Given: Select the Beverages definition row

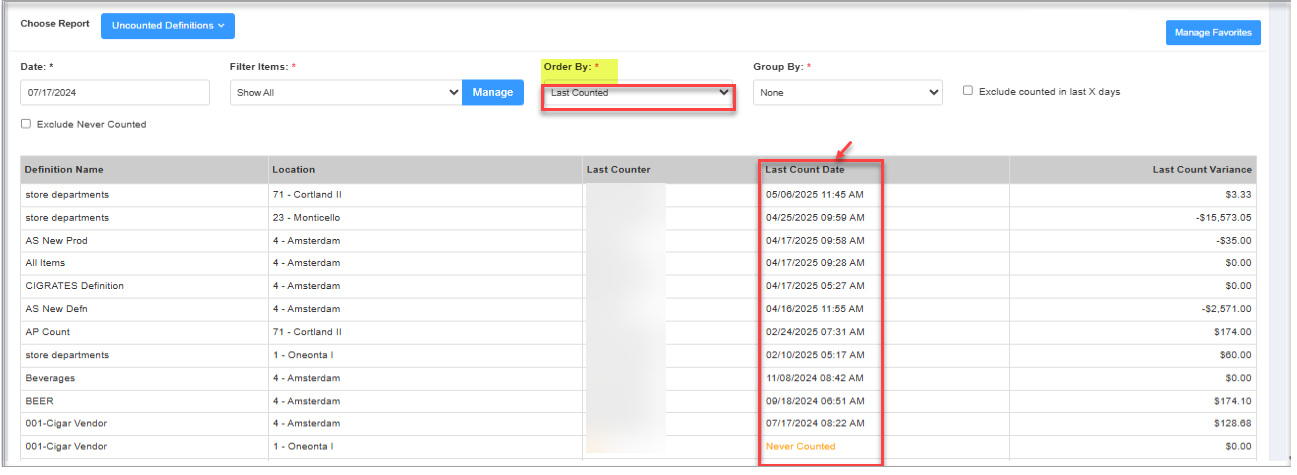Looking at the screenshot, I should (x=50, y=378).
